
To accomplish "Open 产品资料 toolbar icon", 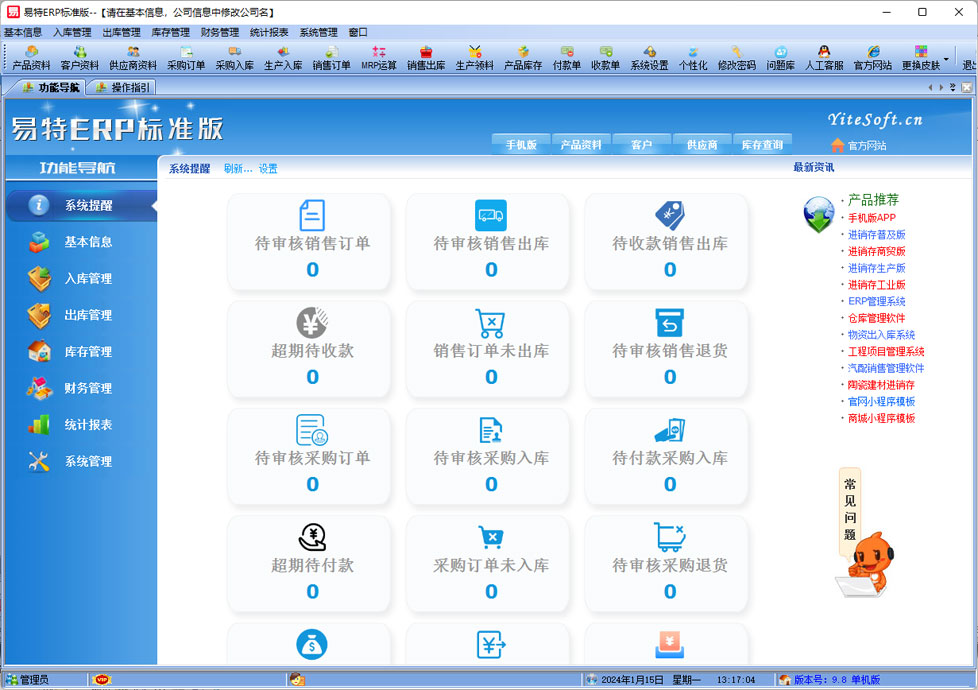I will point(31,58).
